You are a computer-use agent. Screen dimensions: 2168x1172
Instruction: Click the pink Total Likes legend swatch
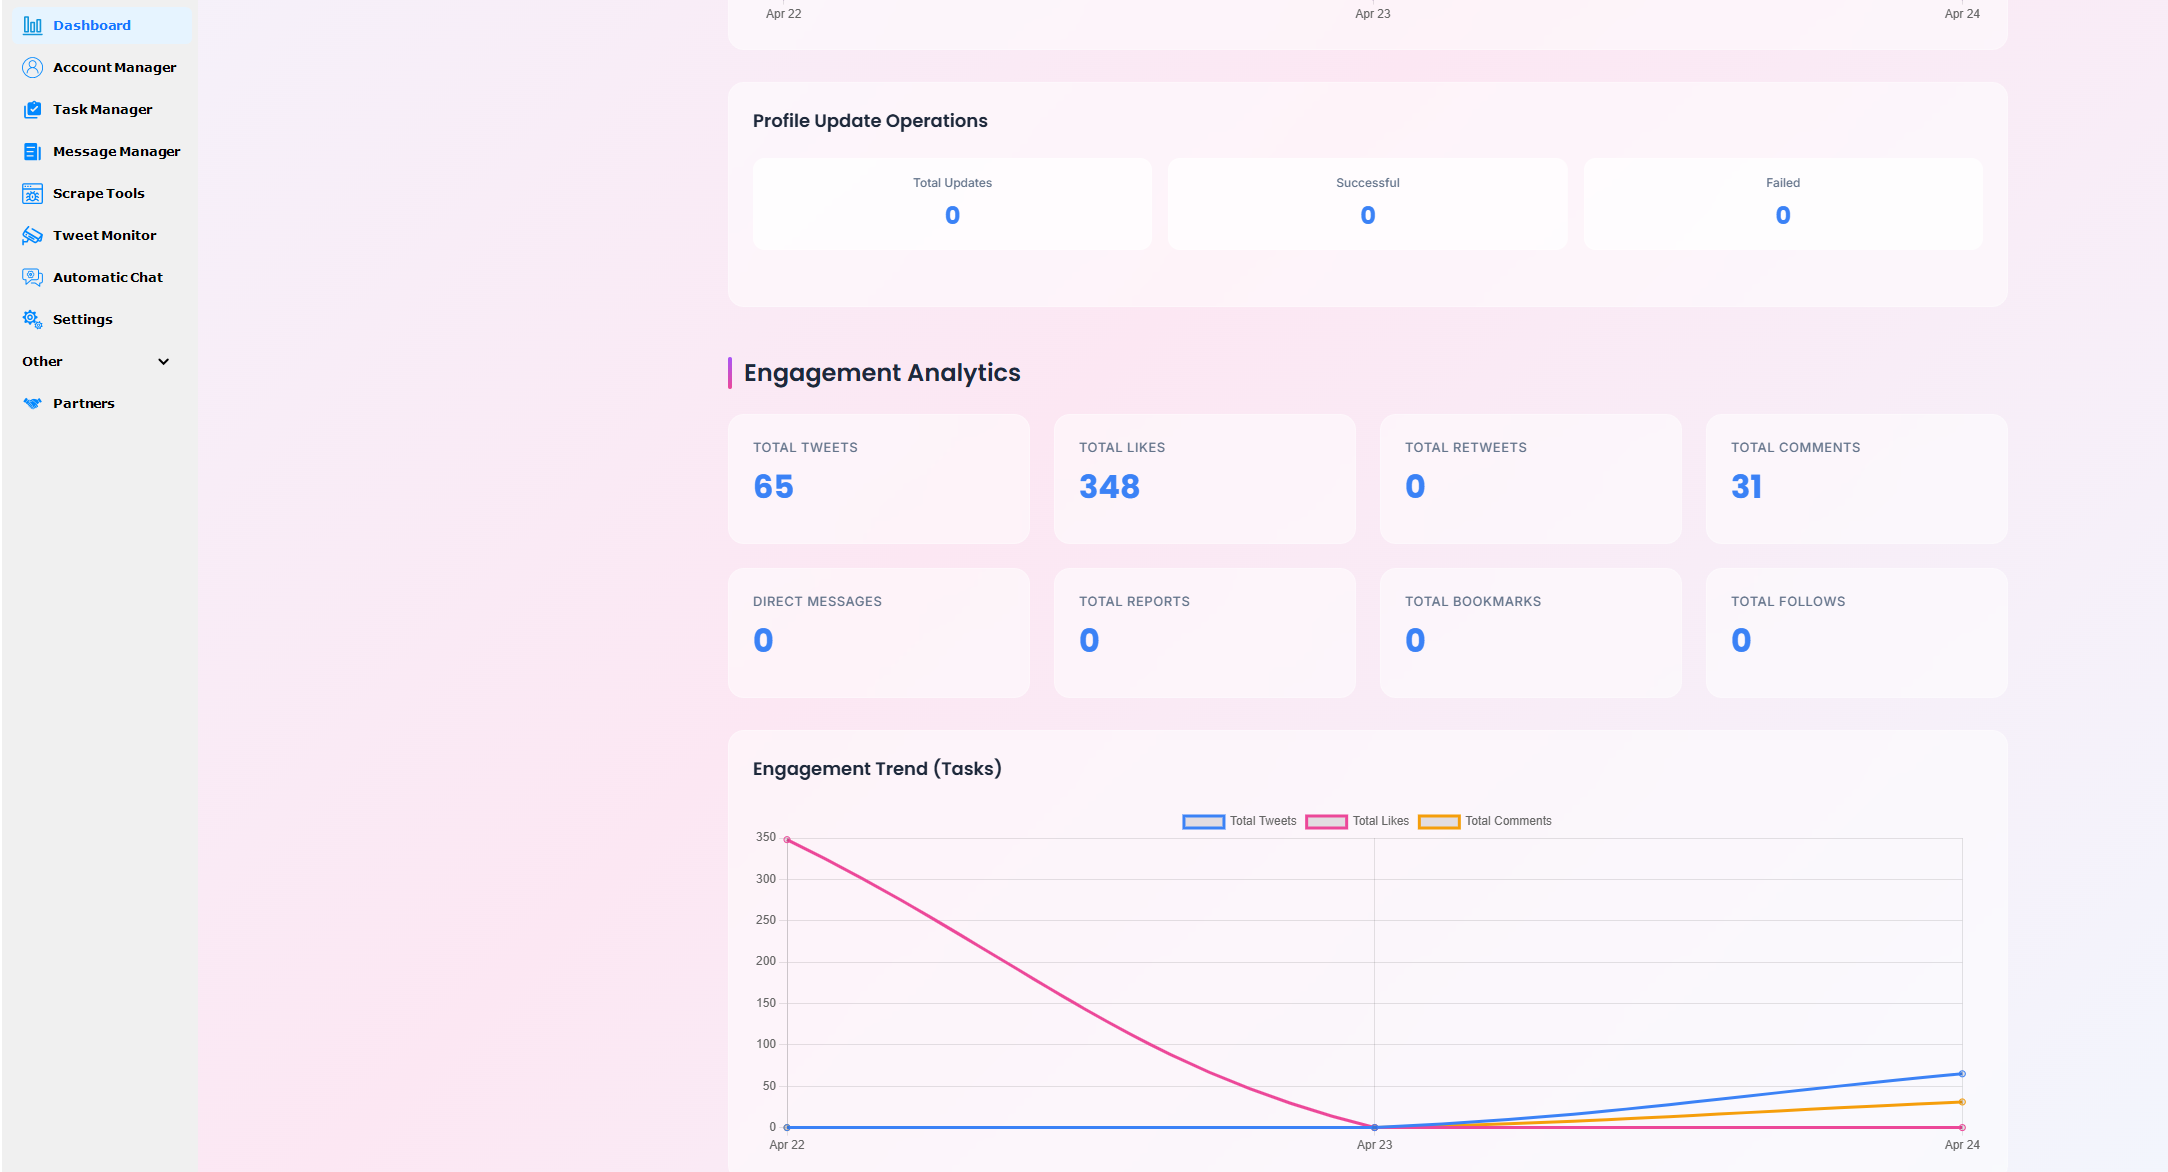[1326, 822]
